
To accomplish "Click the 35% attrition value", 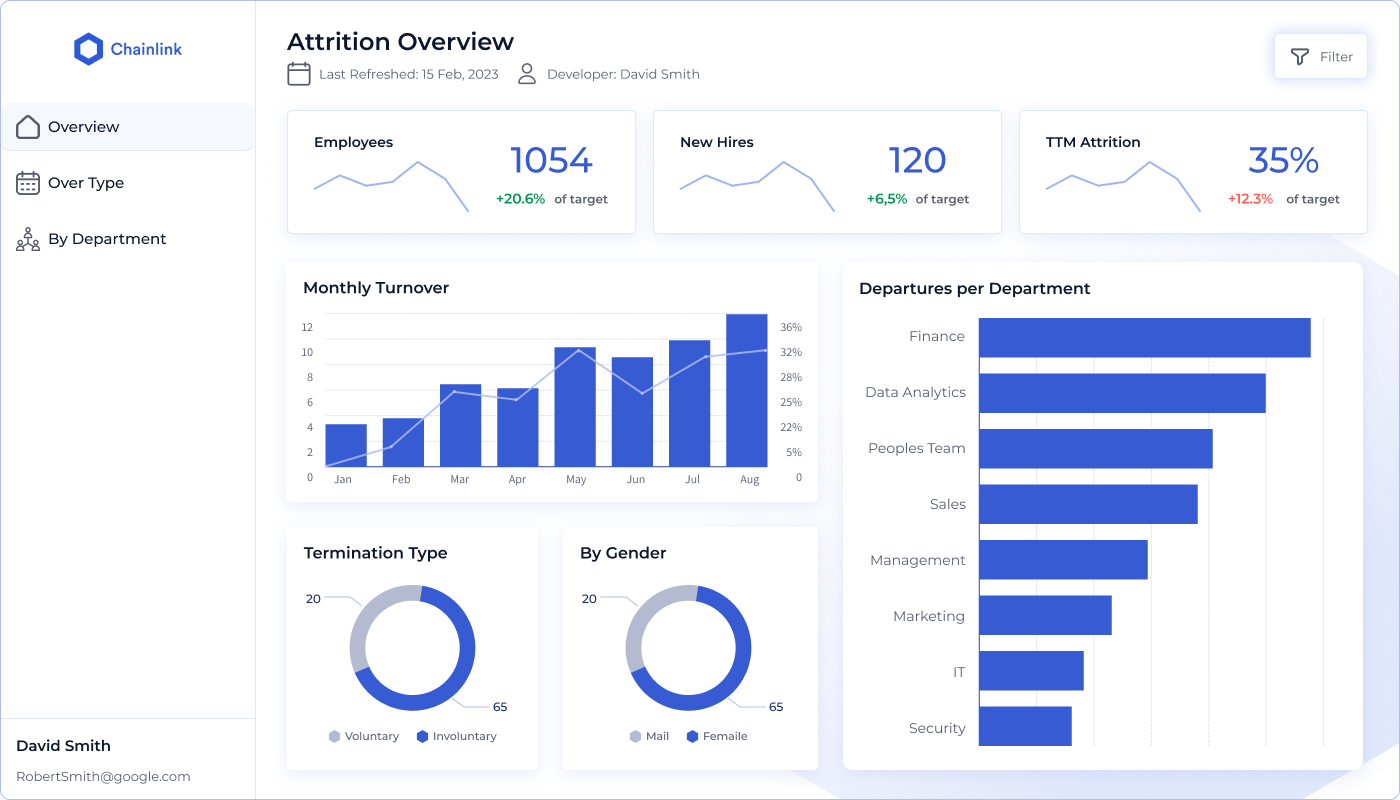I will point(1283,160).
